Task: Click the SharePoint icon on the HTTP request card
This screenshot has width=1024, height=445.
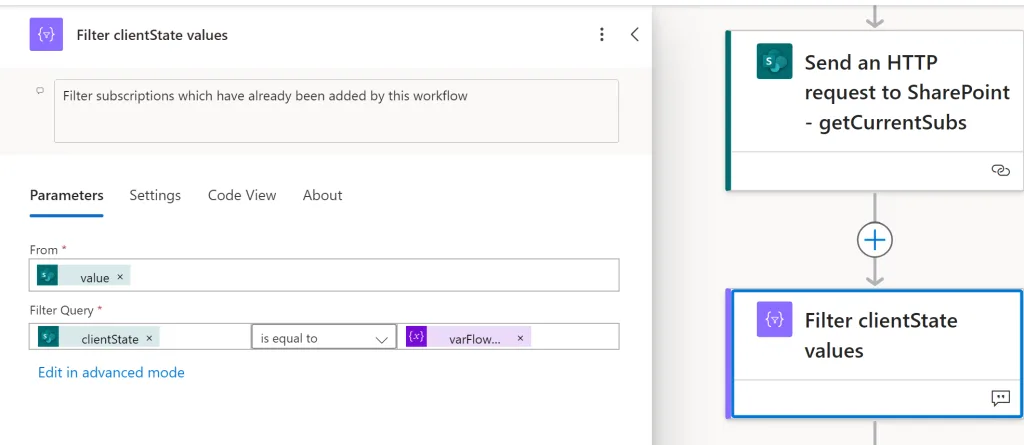Action: (775, 61)
